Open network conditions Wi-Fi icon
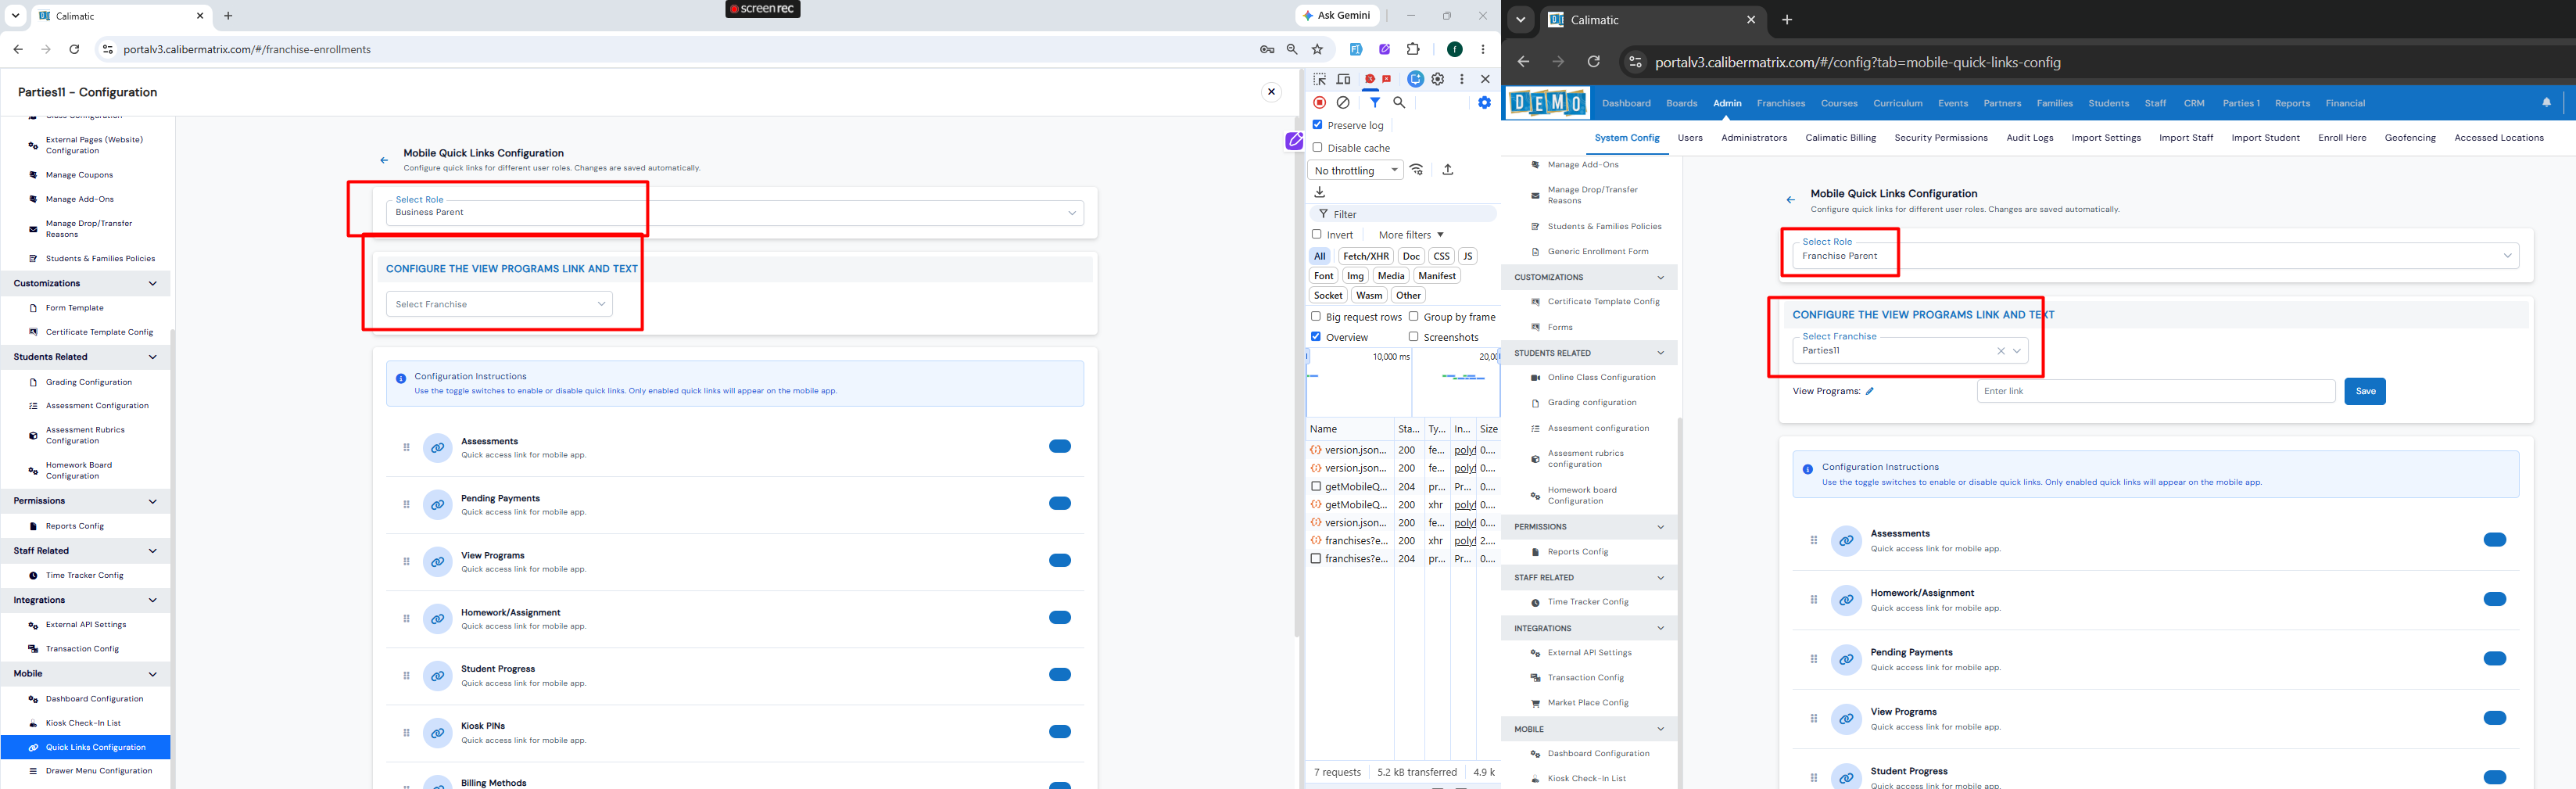 [1417, 170]
